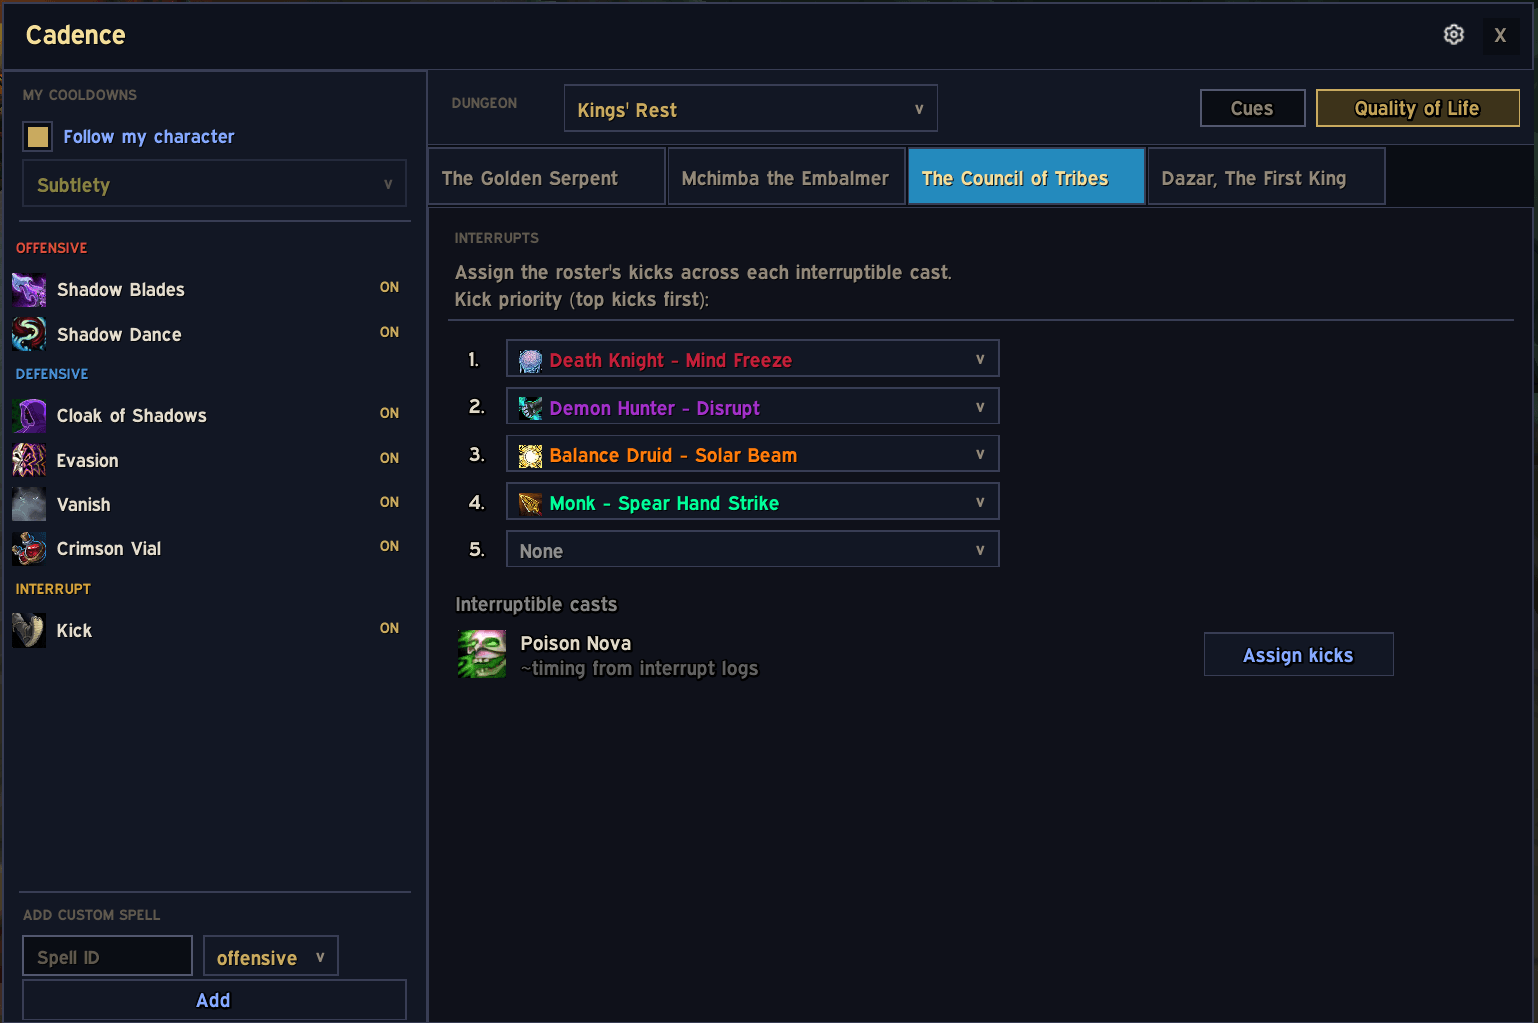
Task: Click the Disrupt icon in slot 2
Action: coord(530,408)
